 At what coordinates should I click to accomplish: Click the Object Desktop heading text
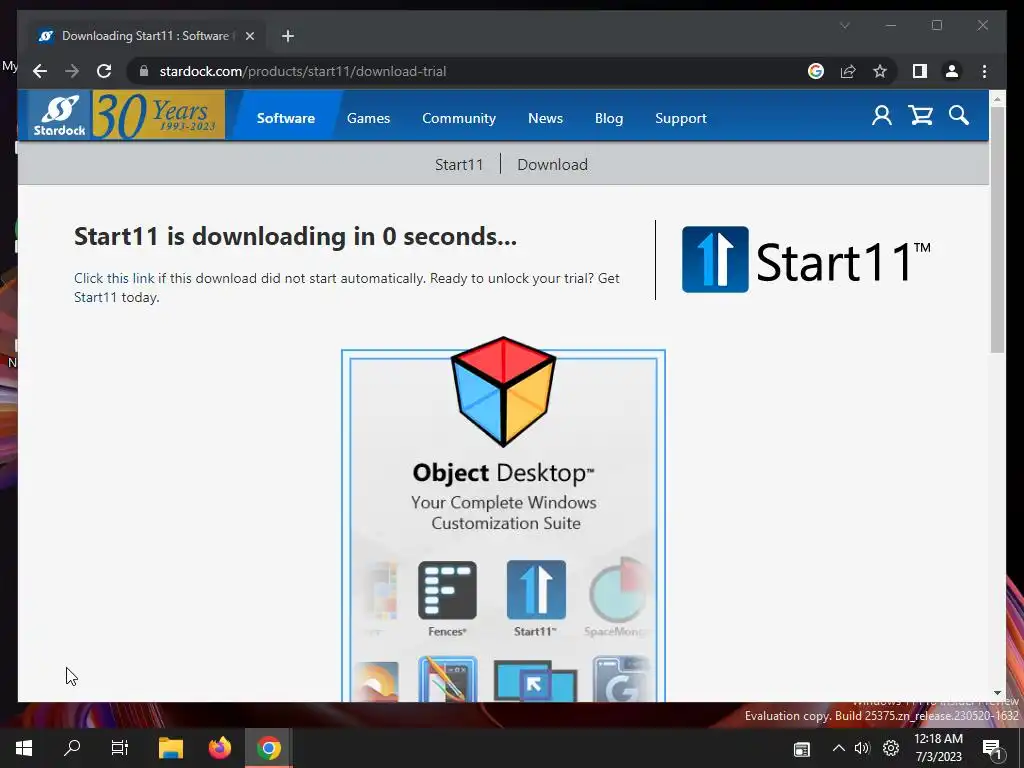coord(504,473)
